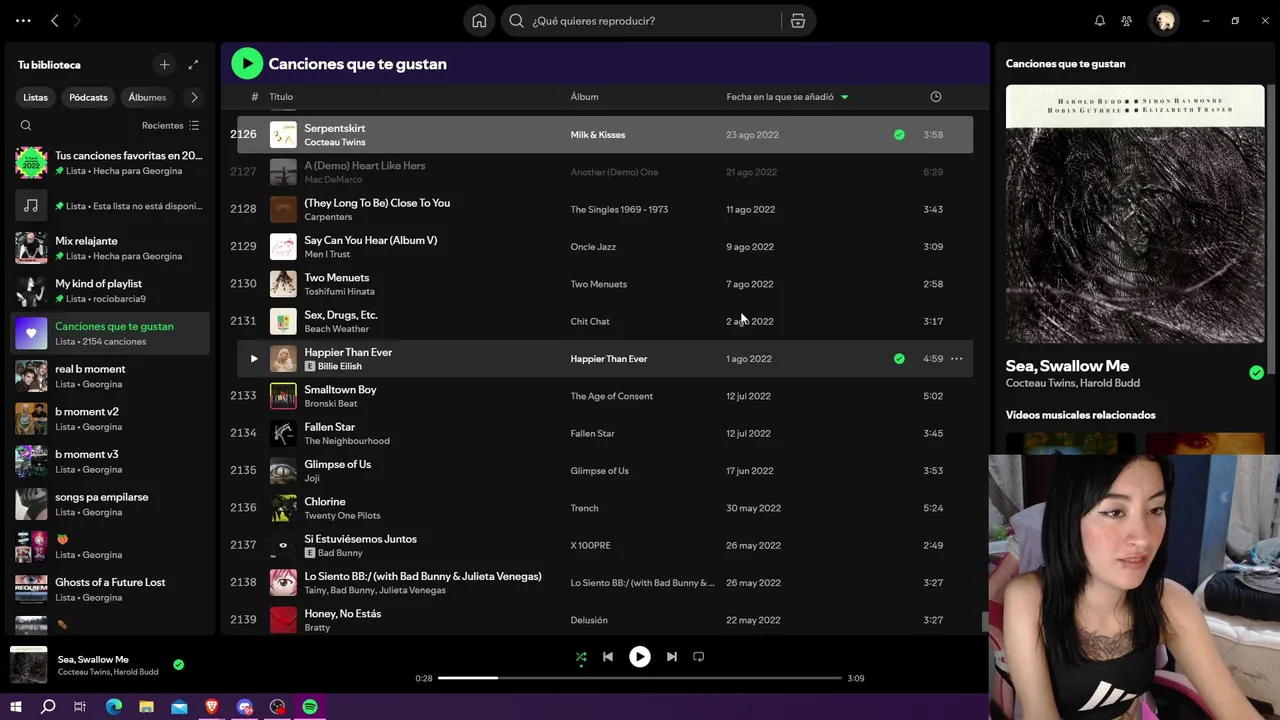Image resolution: width=1280 pixels, height=720 pixels.
Task: Toggle liked status of Sea, Swallow Me panel
Action: tap(1256, 373)
